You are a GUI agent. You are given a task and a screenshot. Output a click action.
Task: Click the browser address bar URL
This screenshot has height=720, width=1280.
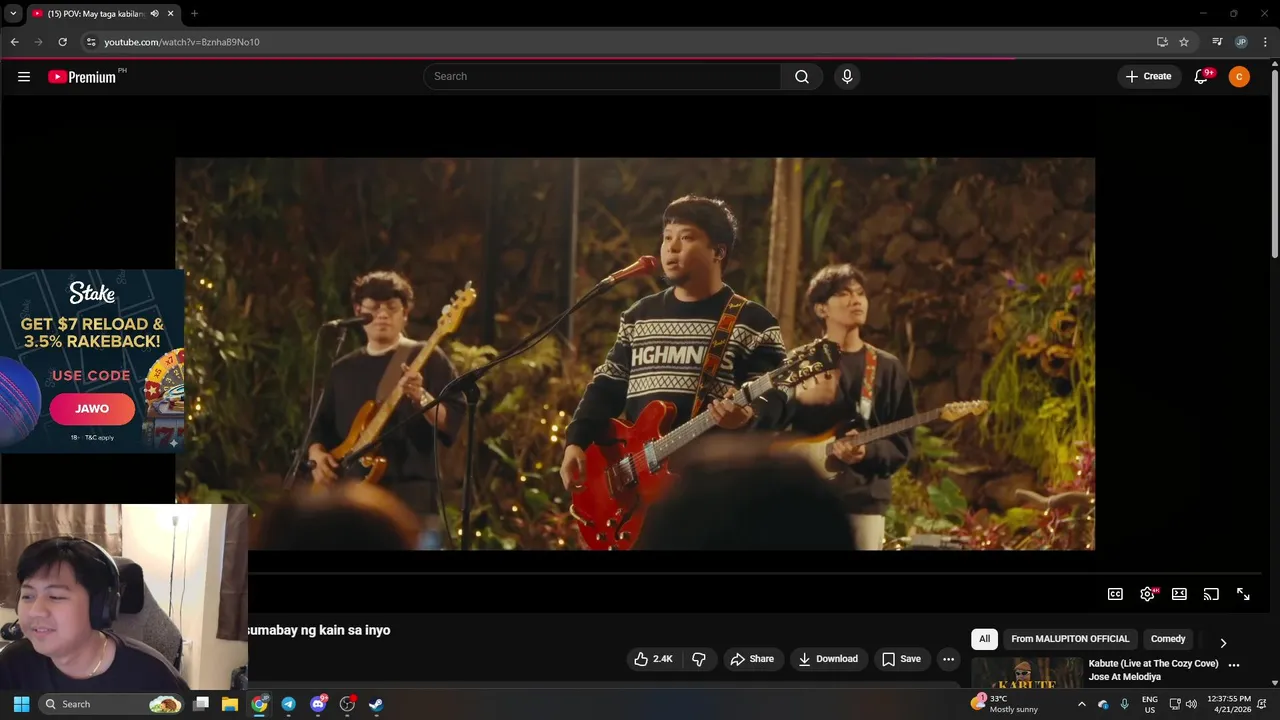[x=182, y=42]
